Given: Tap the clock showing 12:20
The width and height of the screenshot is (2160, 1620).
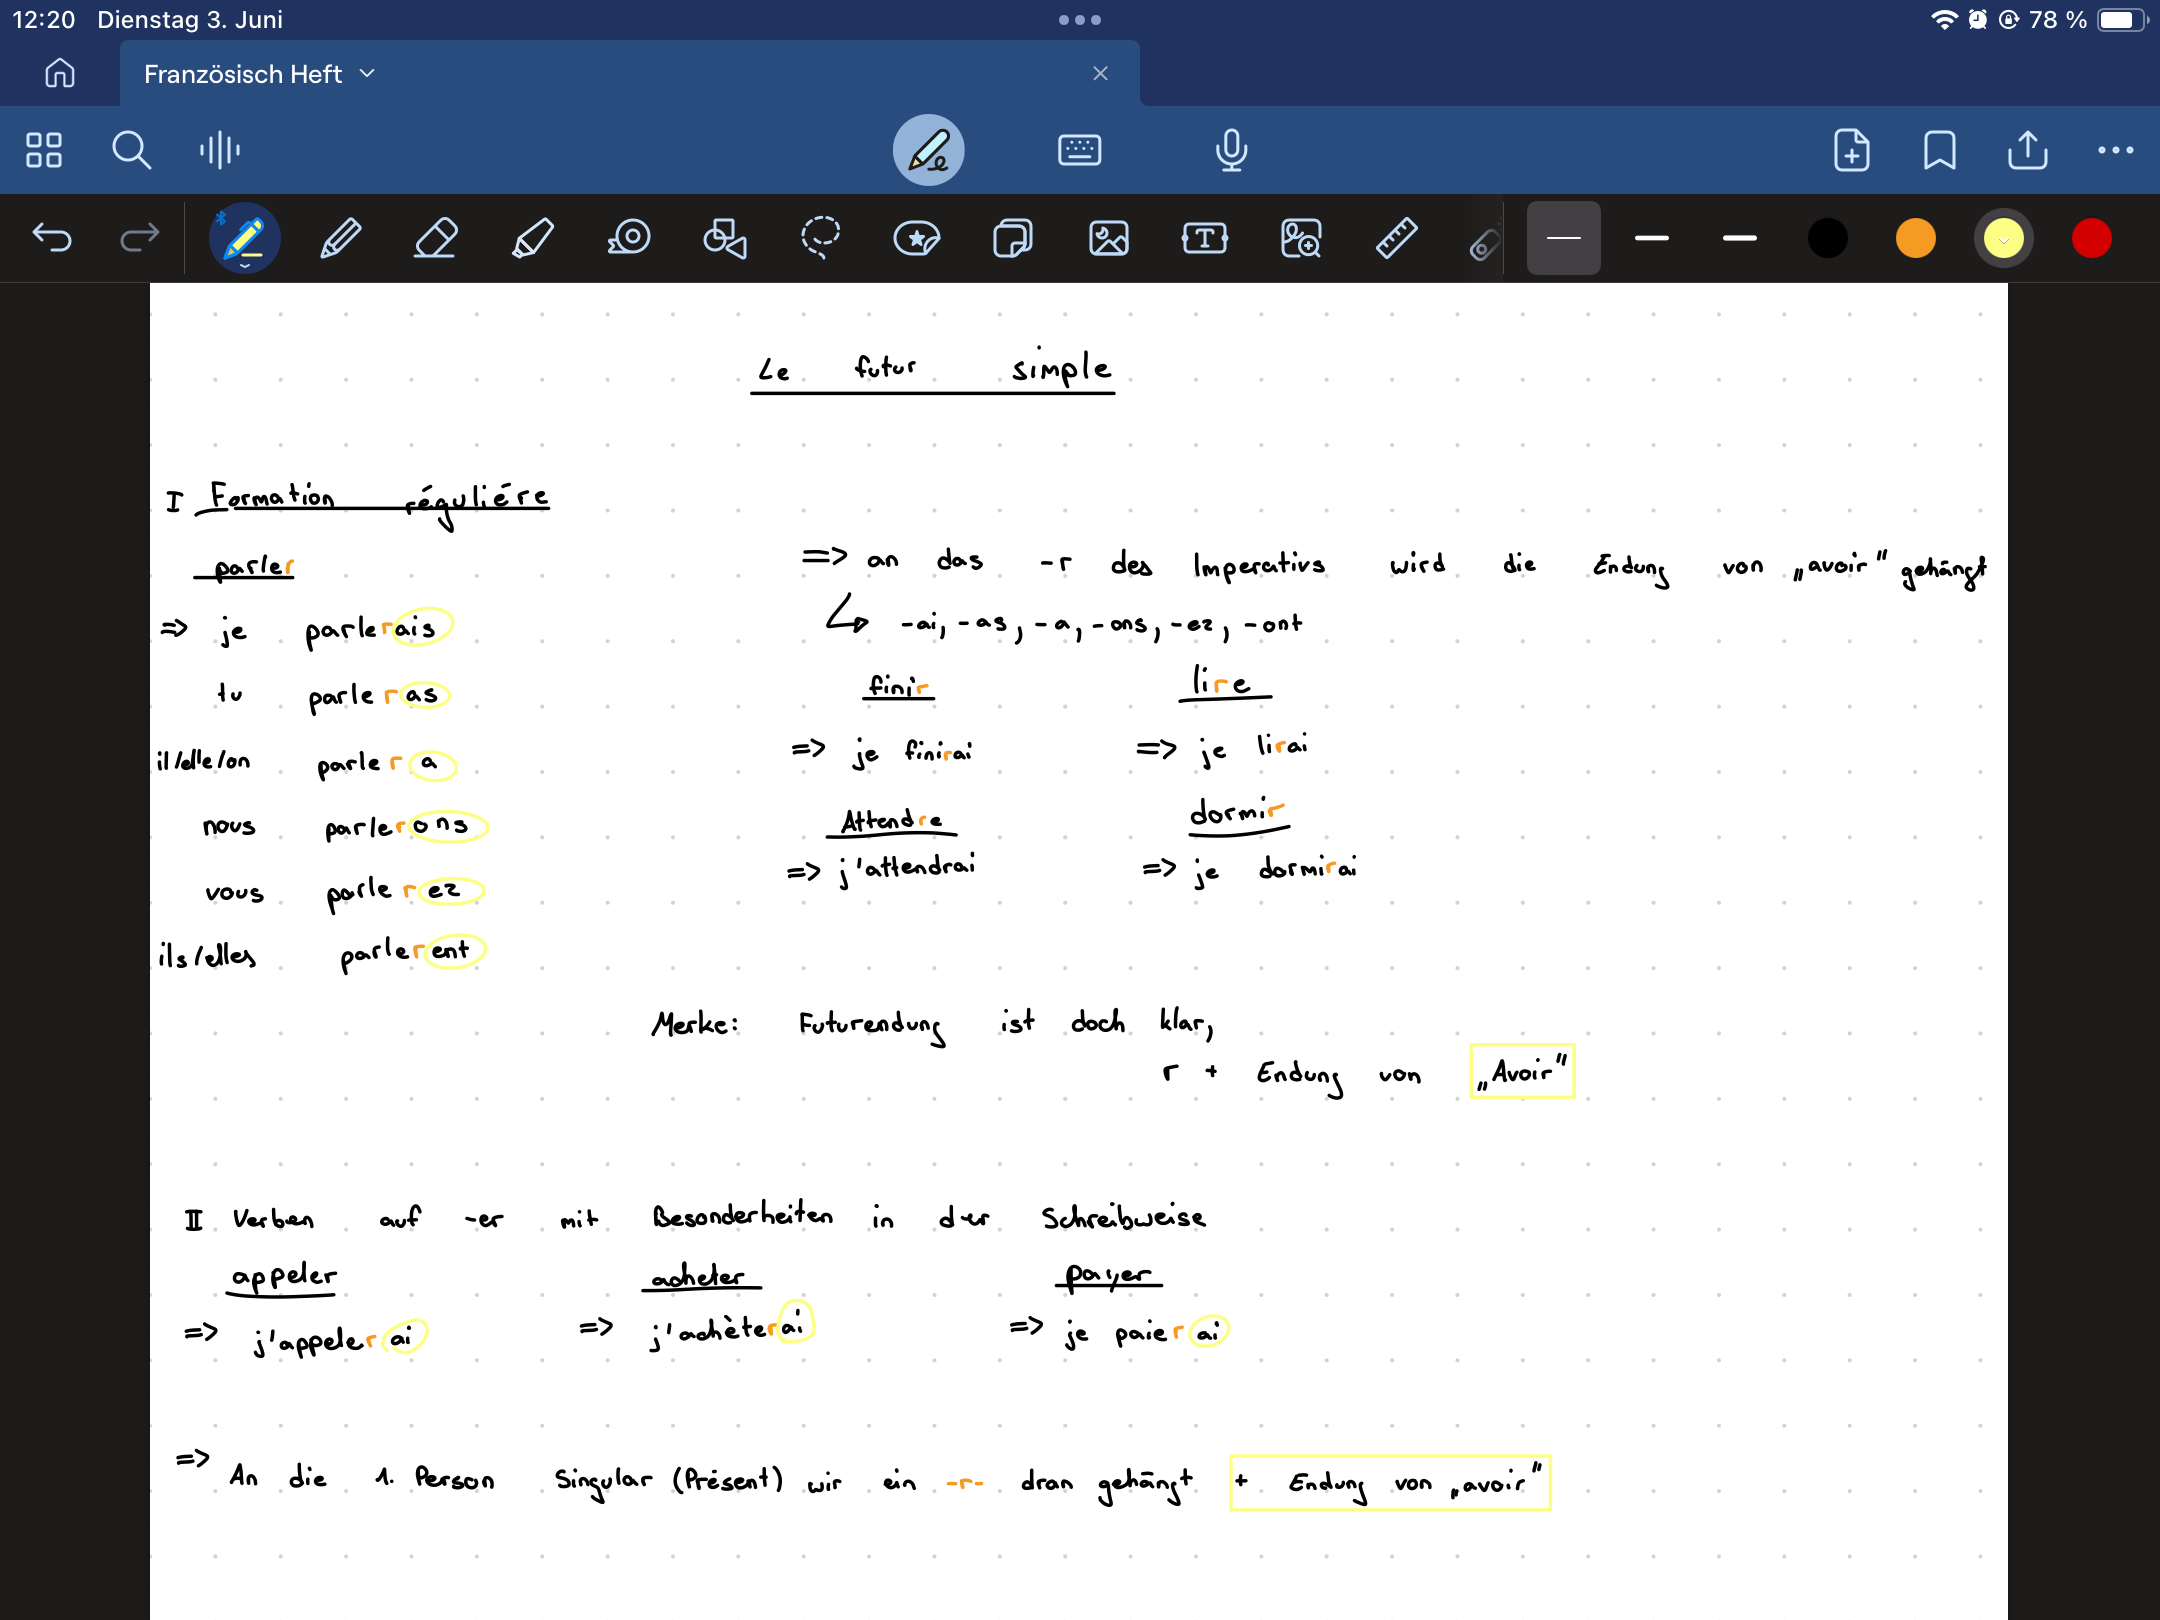Looking at the screenshot, I should pyautogui.click(x=44, y=20).
